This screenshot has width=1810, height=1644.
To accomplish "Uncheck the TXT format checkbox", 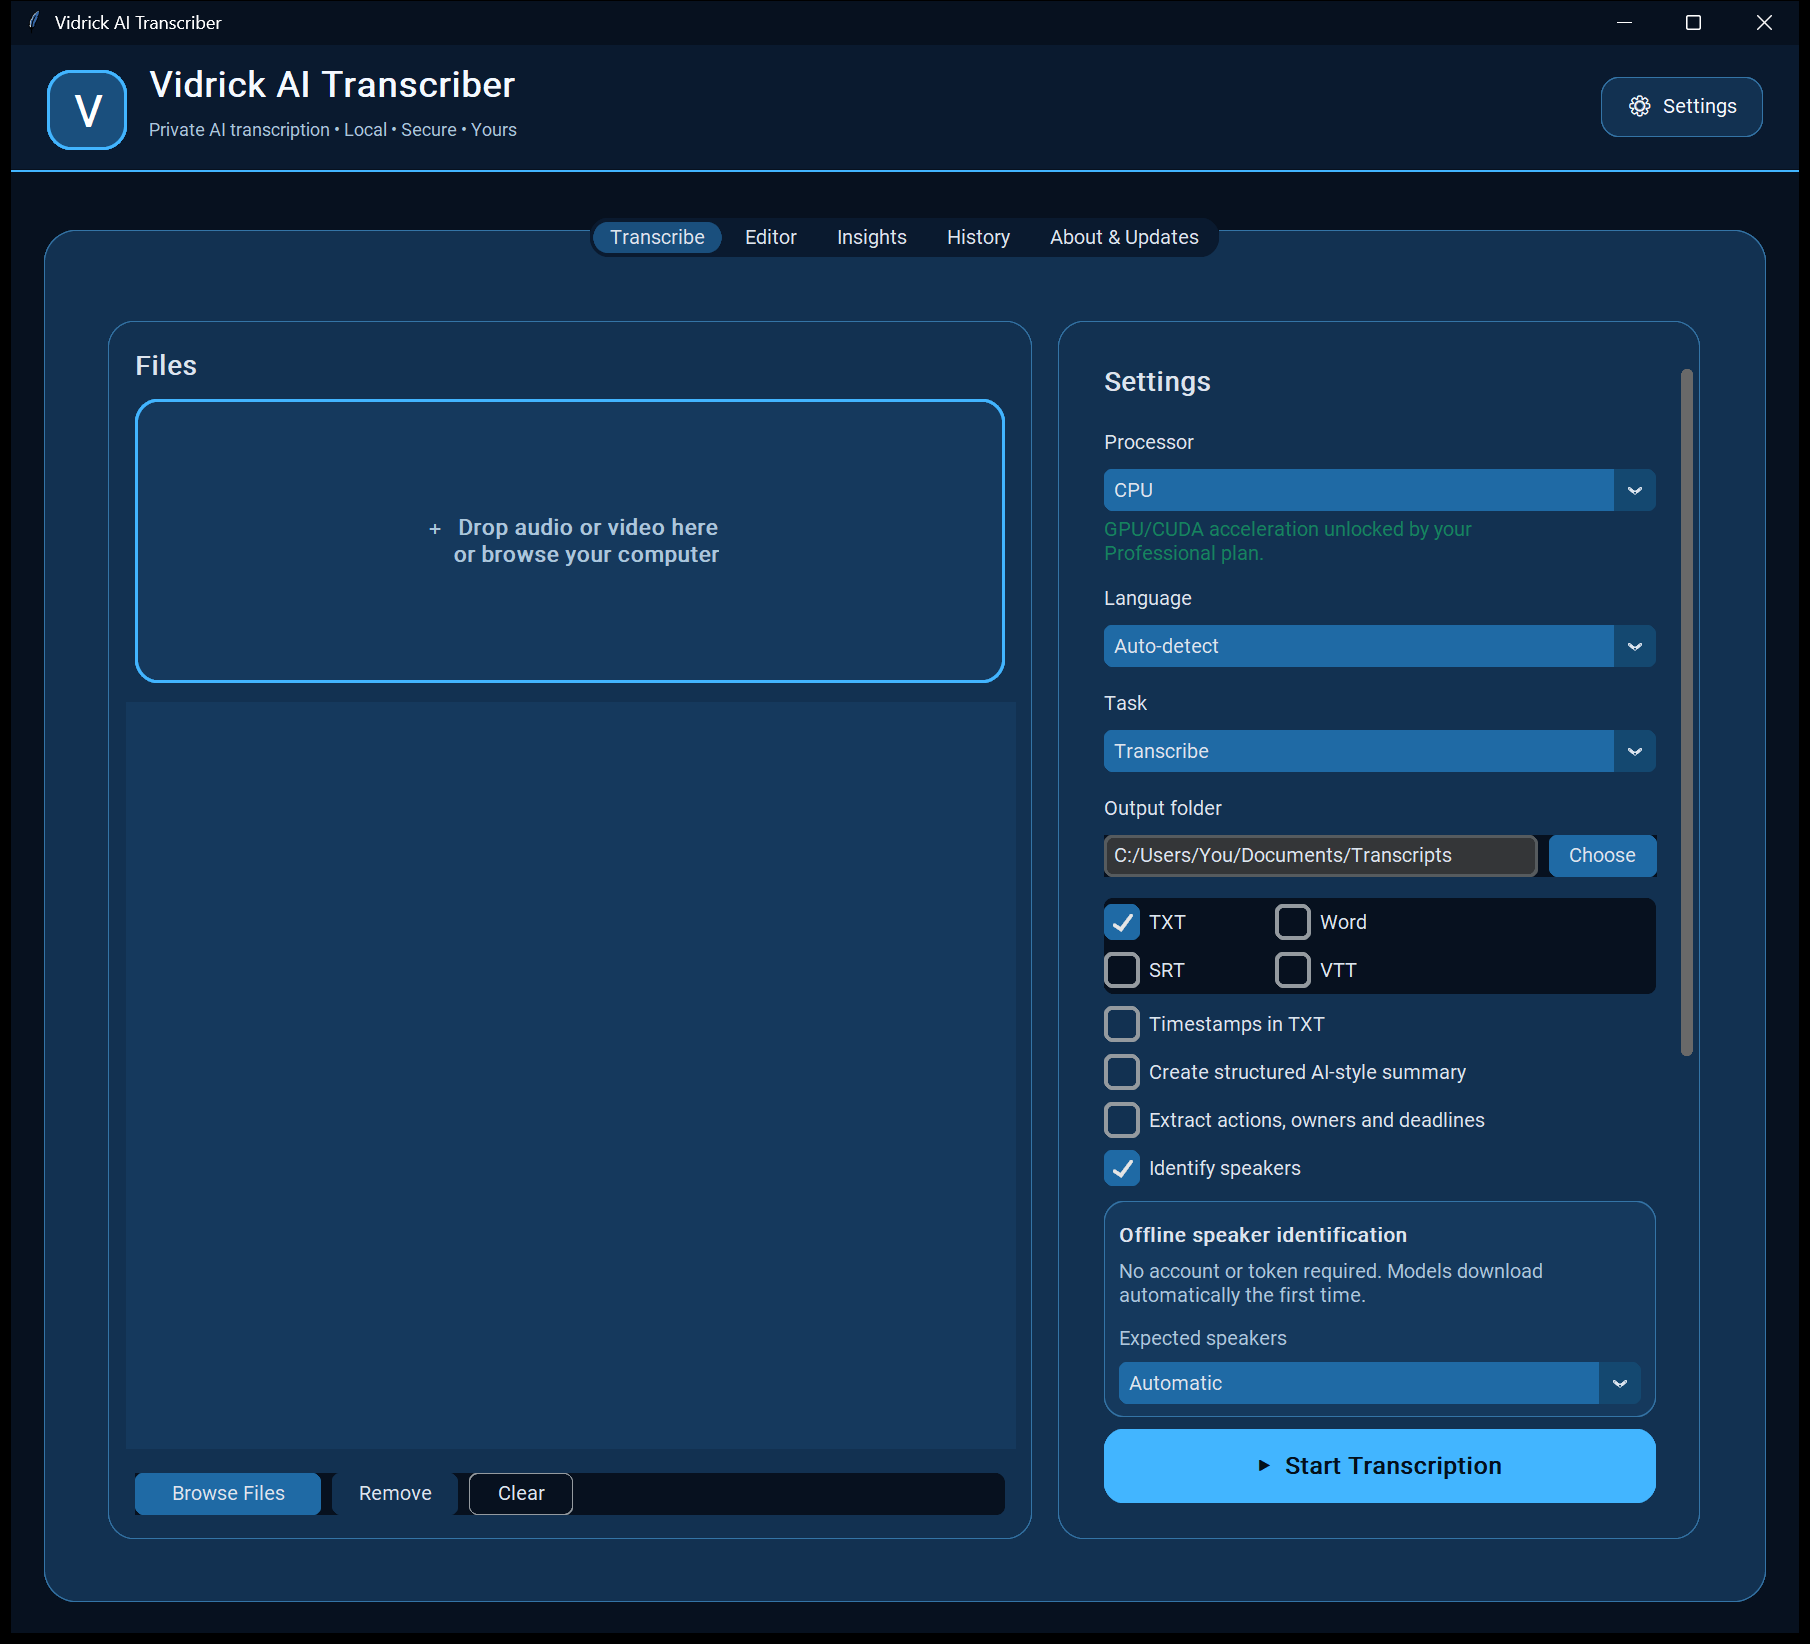I will tap(1122, 922).
